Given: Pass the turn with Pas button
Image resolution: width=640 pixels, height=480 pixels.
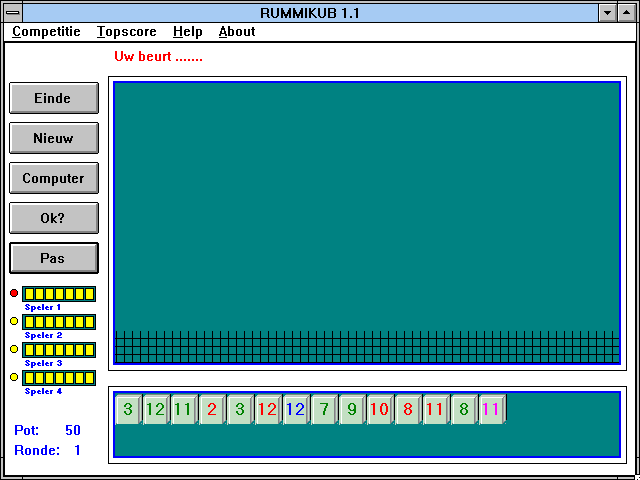Looking at the screenshot, I should coord(54,258).
